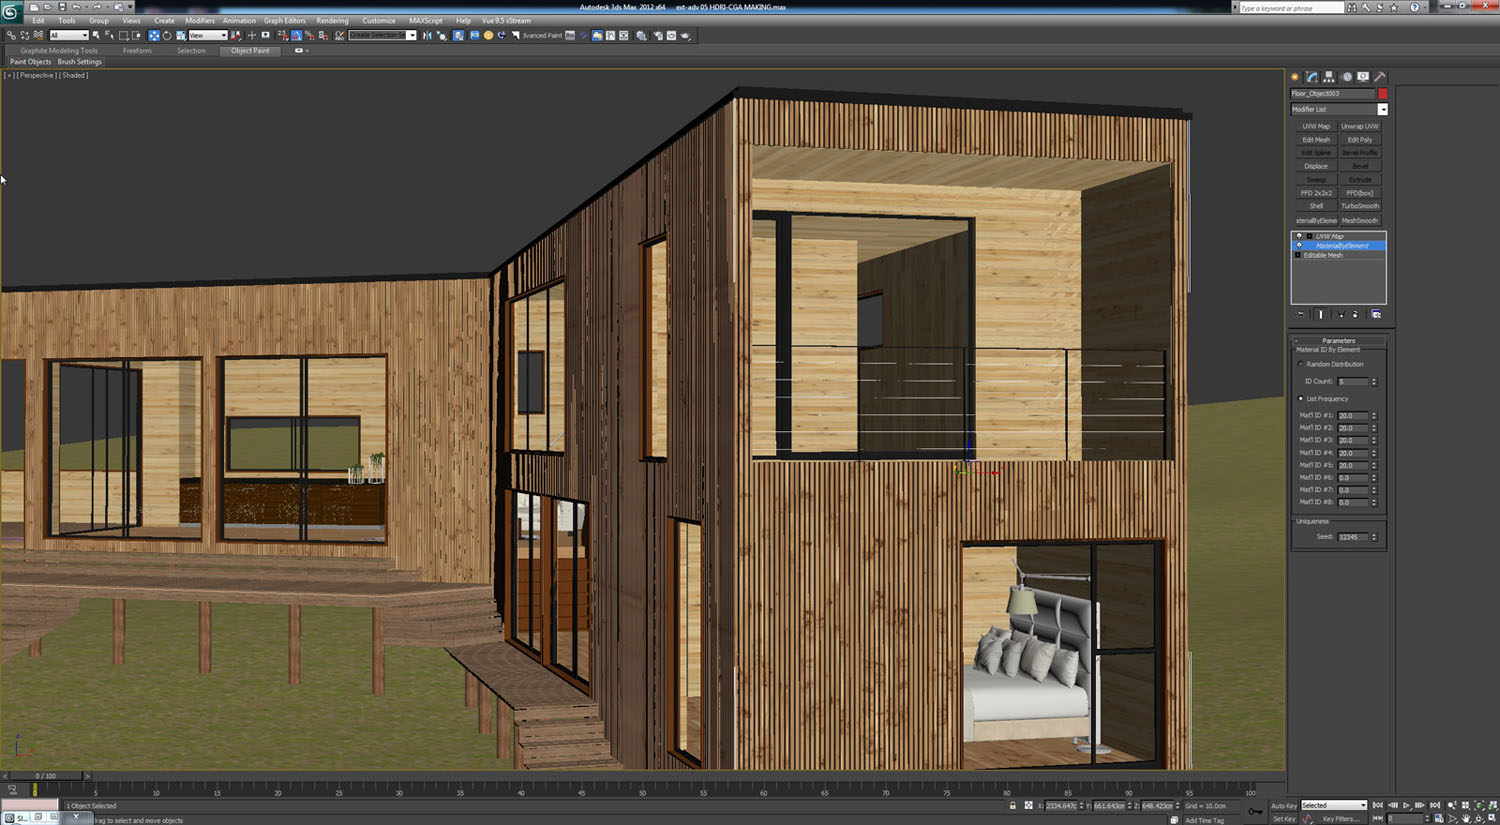This screenshot has width=1500, height=825.
Task: Toggle UVW Map modifier lightbulb visibility
Action: click(x=1299, y=236)
